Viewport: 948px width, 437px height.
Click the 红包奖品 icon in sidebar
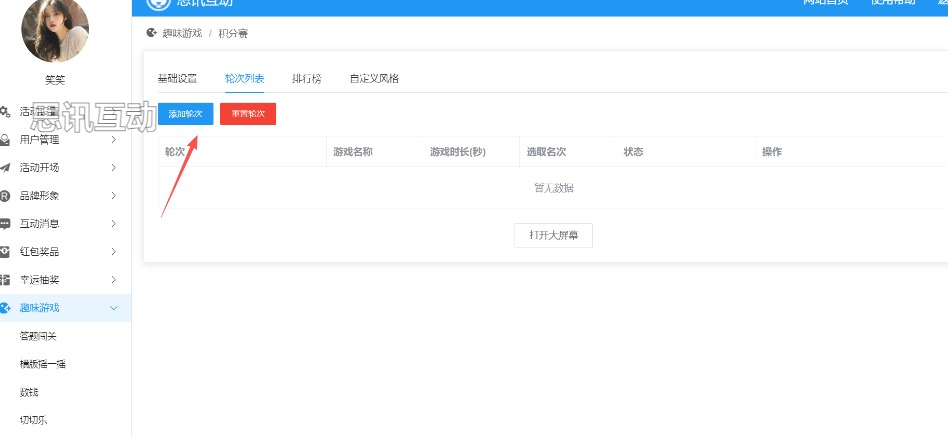[x=5, y=251]
